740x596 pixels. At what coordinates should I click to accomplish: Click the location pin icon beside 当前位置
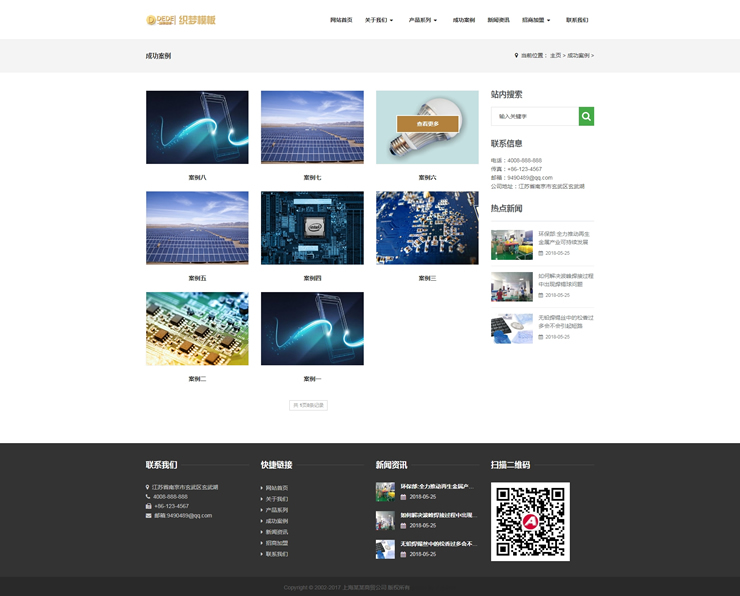pyautogui.click(x=516, y=56)
